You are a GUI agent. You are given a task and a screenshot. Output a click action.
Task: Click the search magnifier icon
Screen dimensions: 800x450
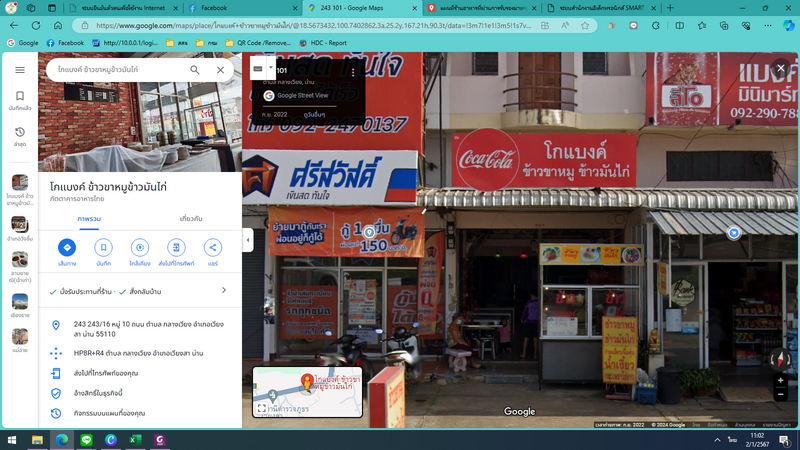tap(195, 69)
